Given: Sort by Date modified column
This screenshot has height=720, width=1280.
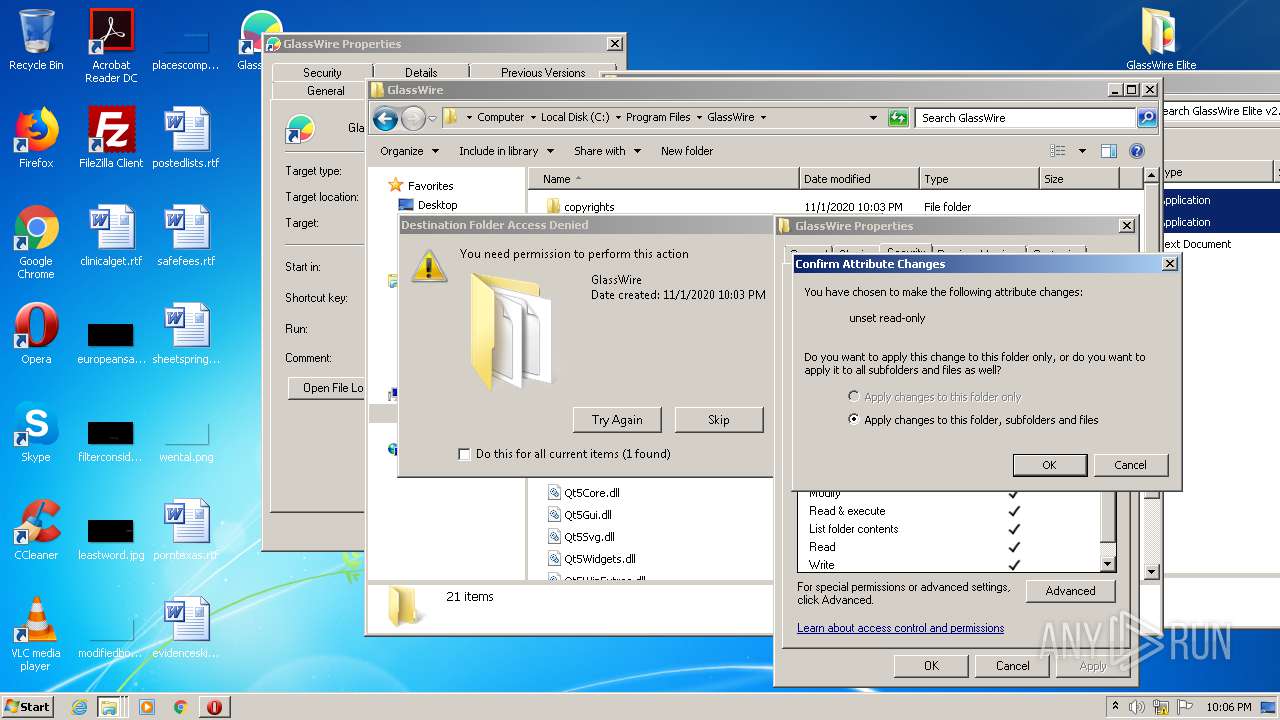Looking at the screenshot, I should [859, 179].
